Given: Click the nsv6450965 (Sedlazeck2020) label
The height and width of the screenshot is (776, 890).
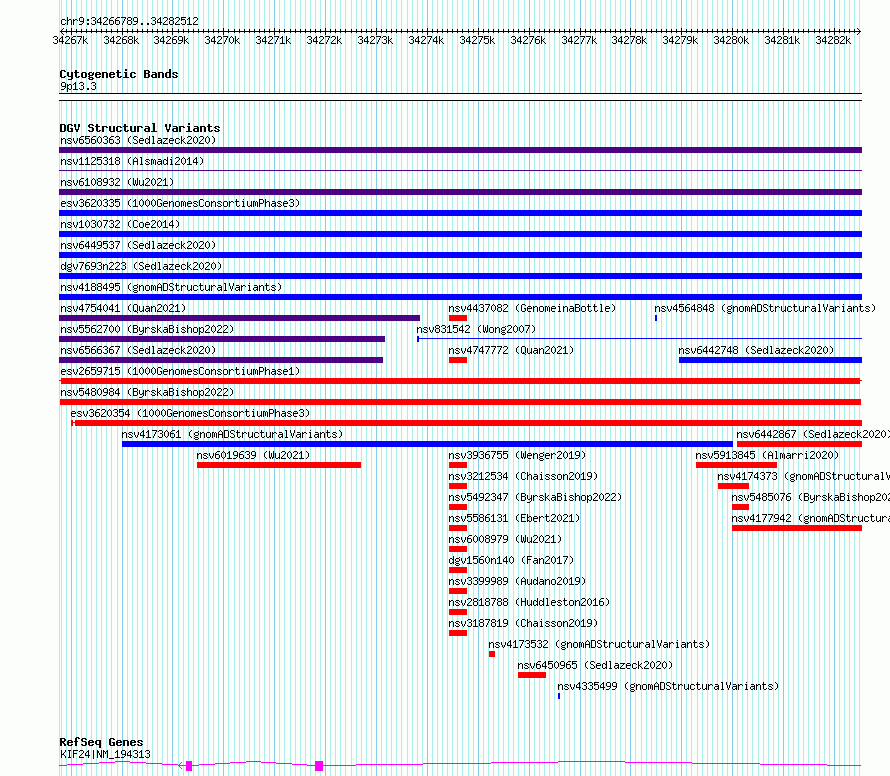Looking at the screenshot, I should click(595, 665).
